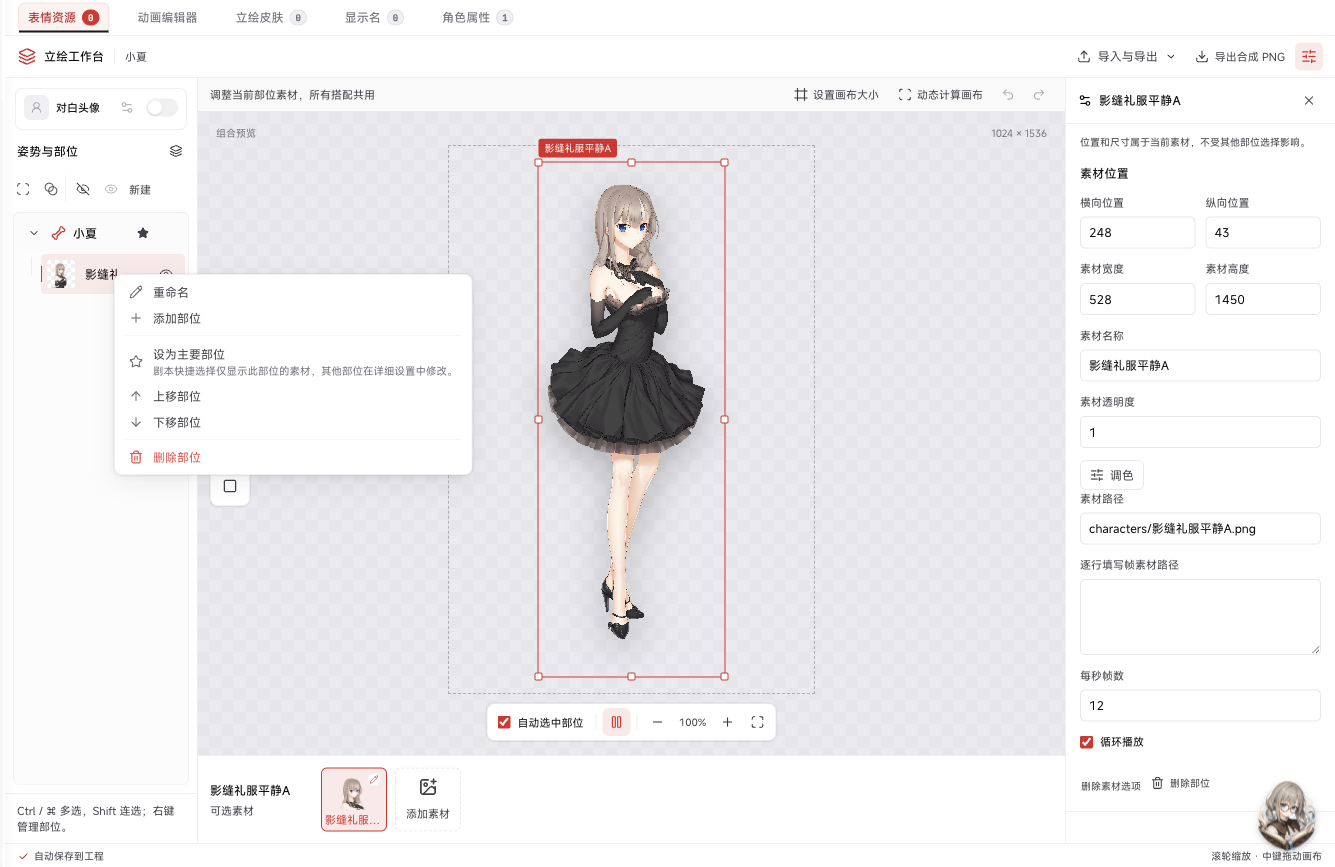The height and width of the screenshot is (867, 1335).
Task: Click the undo arrow icon
Action: 1008,95
